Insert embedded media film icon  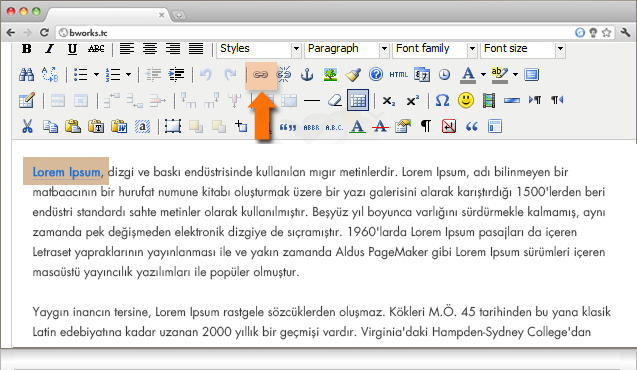489,101
